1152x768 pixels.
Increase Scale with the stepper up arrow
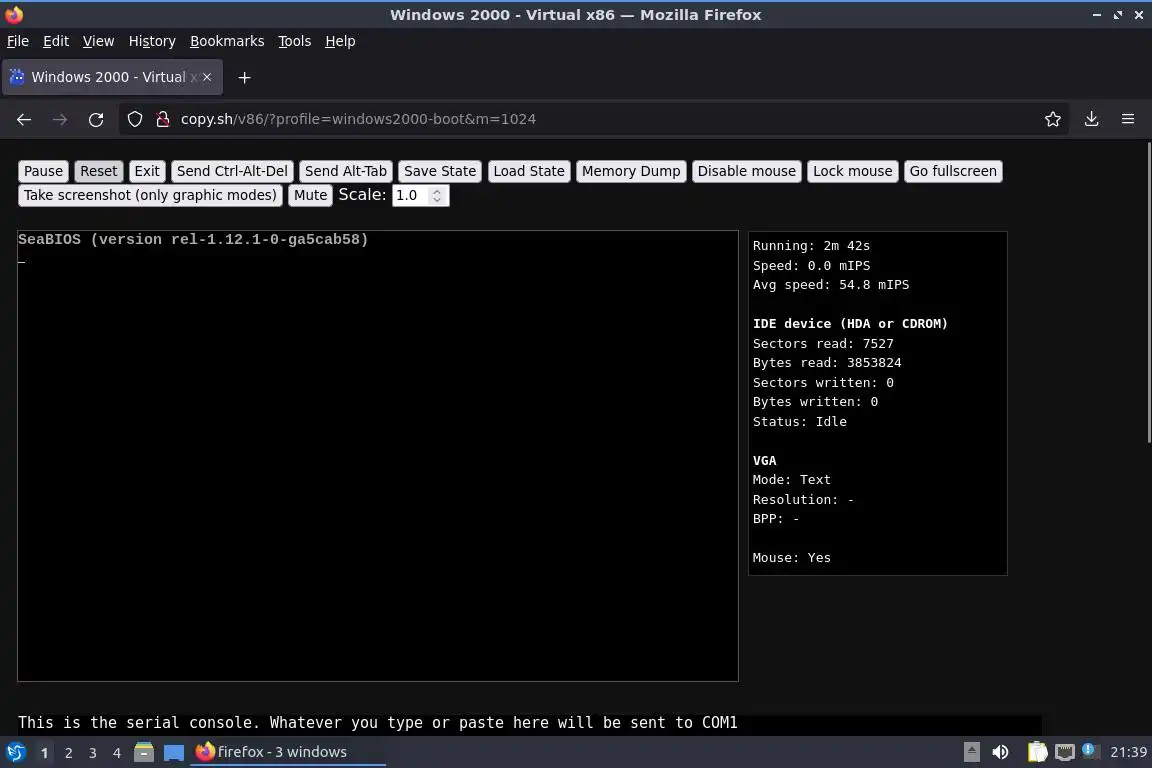(437, 191)
